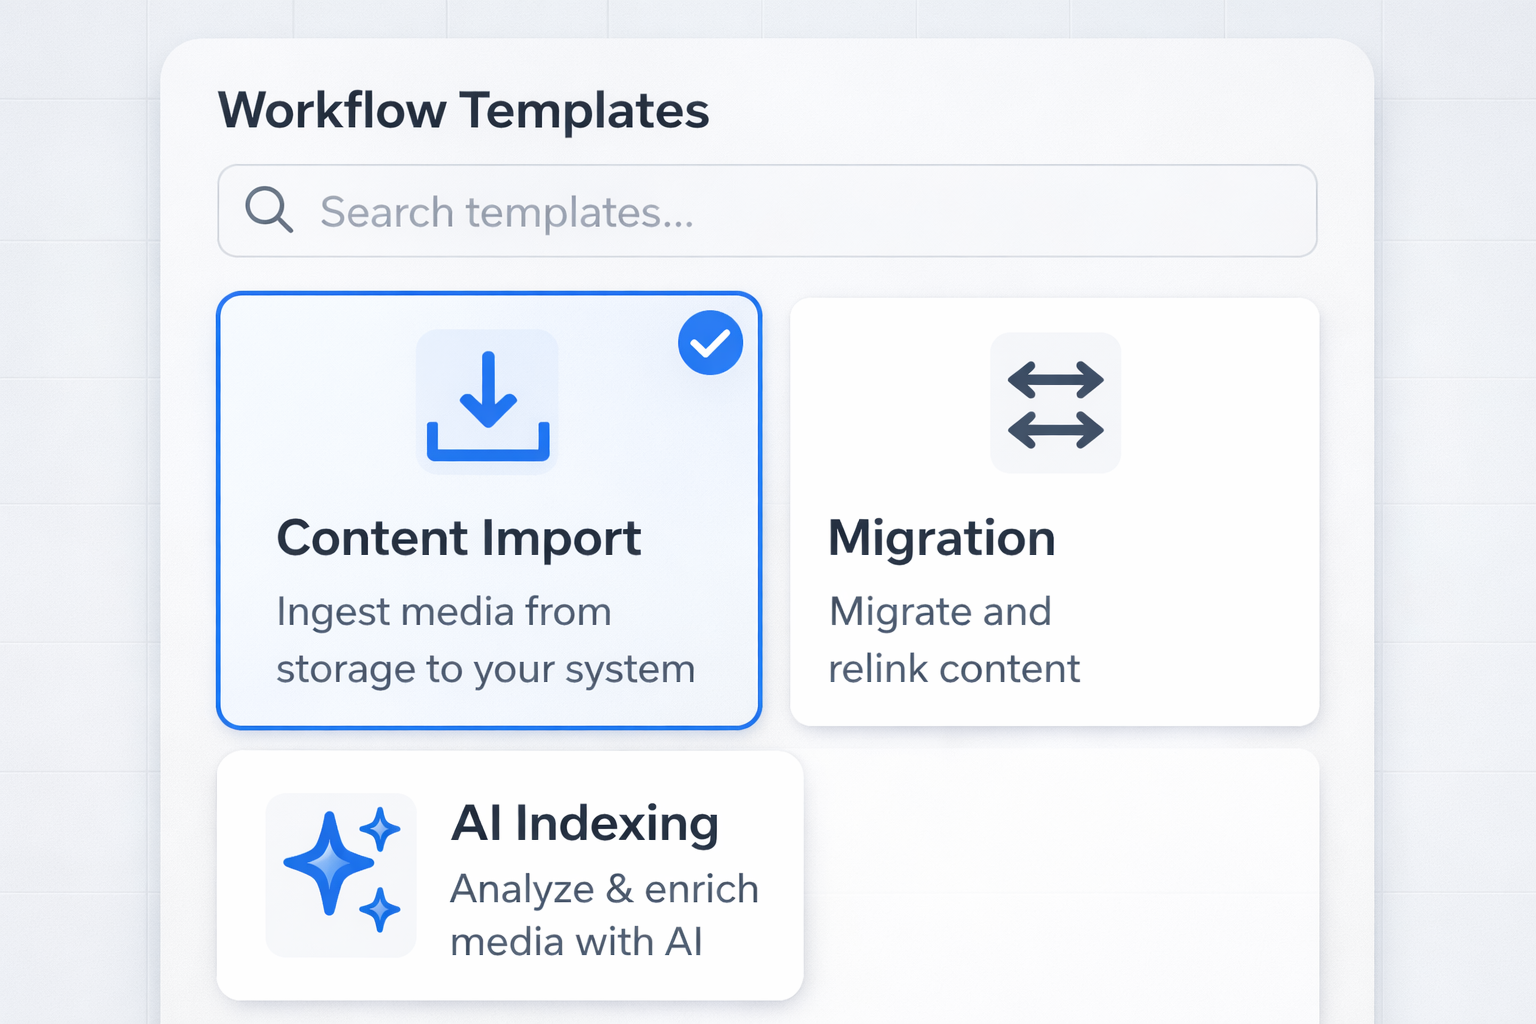Viewport: 1536px width, 1024px height.
Task: Click the Workflow Templates heading
Action: 463,110
